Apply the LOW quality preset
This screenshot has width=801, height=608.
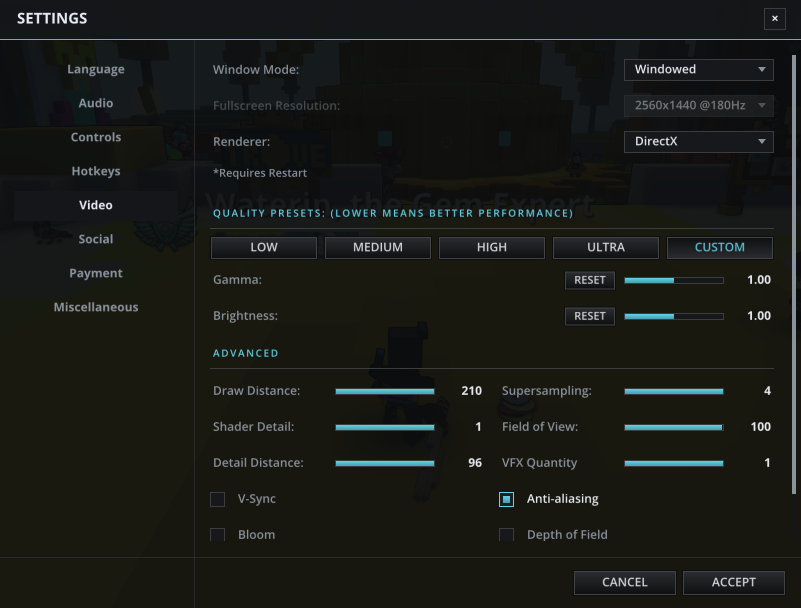(x=264, y=247)
